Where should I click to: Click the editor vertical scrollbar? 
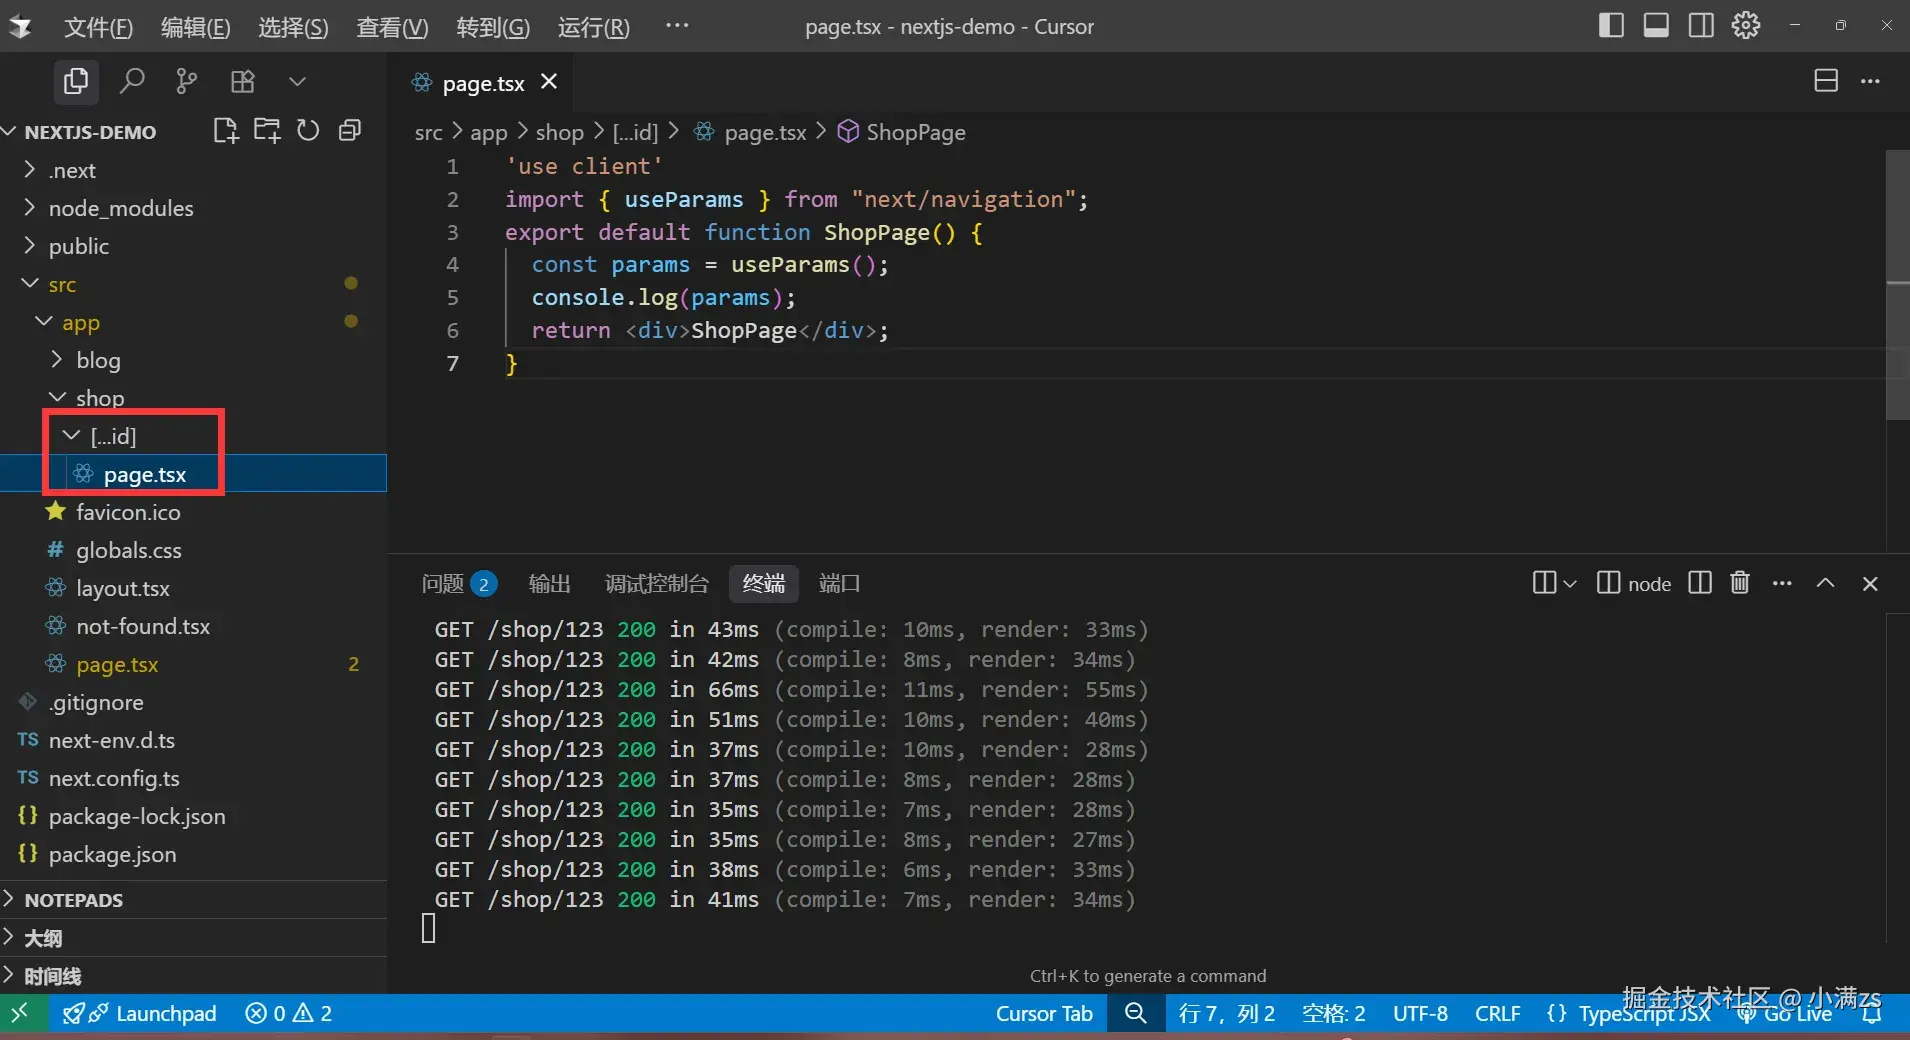coord(1897,285)
